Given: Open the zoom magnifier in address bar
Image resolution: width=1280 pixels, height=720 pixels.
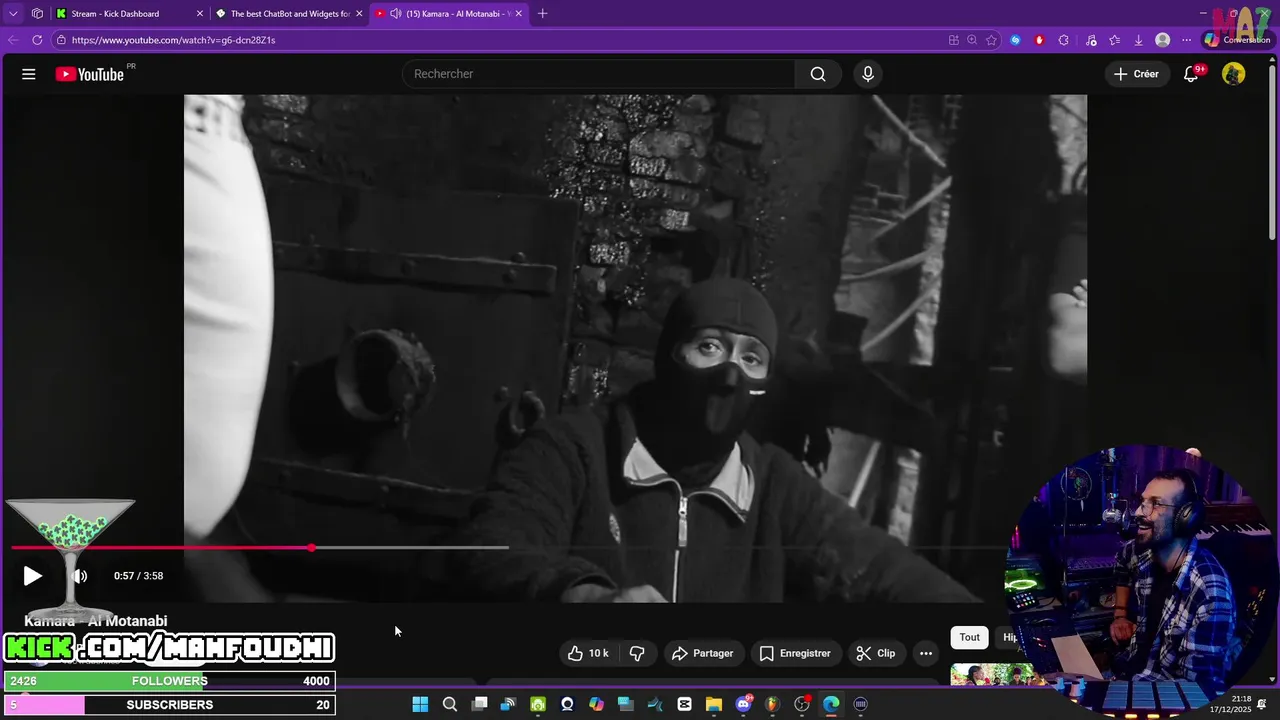Looking at the screenshot, I should click(x=972, y=40).
